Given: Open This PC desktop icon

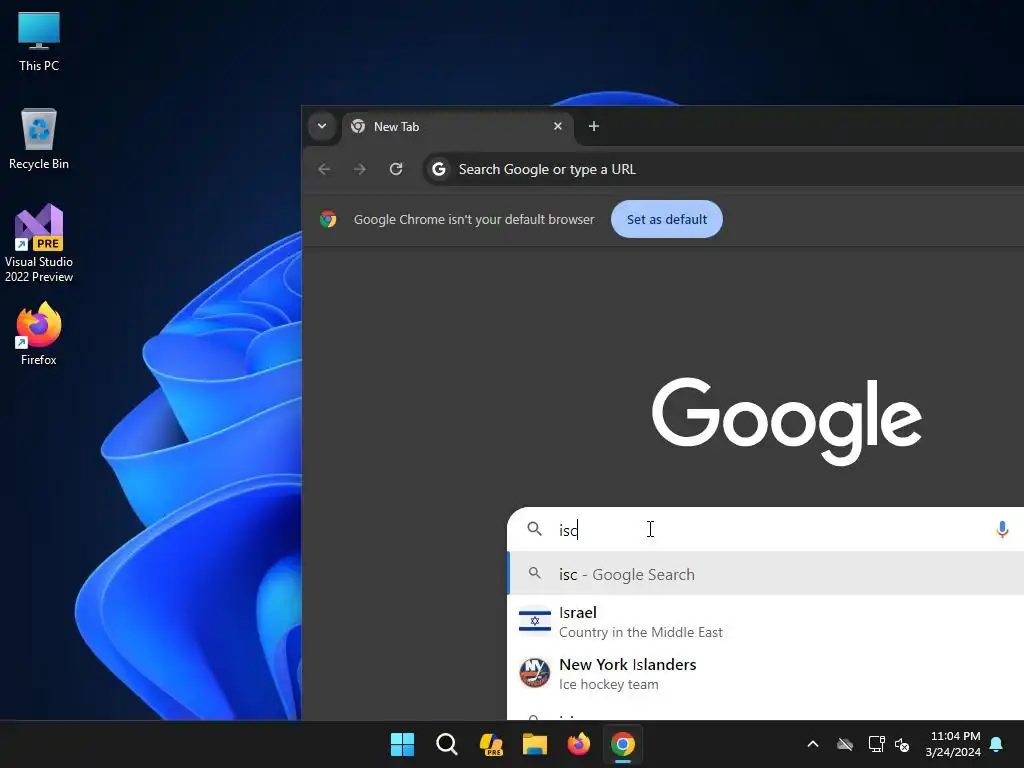Looking at the screenshot, I should (39, 40).
